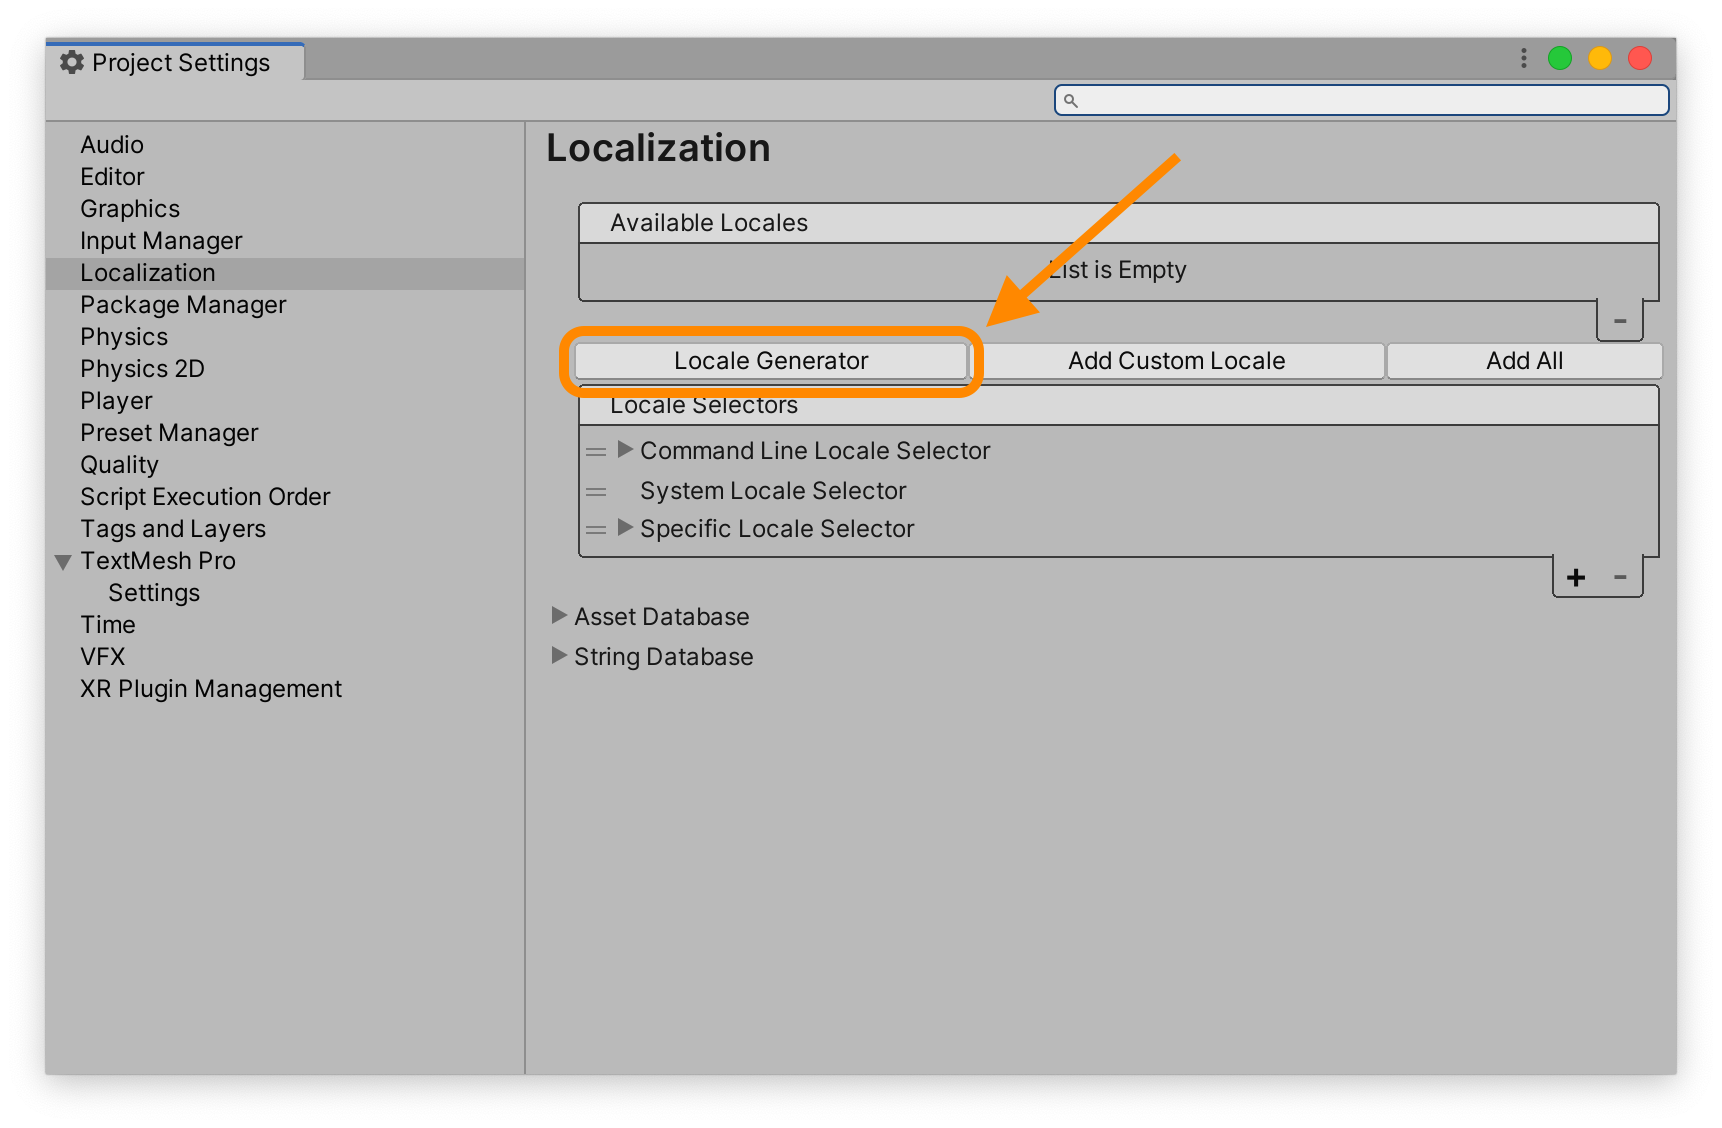Click the Add Custom Locale button
Viewport: 1722px width, 1128px height.
tap(1177, 361)
